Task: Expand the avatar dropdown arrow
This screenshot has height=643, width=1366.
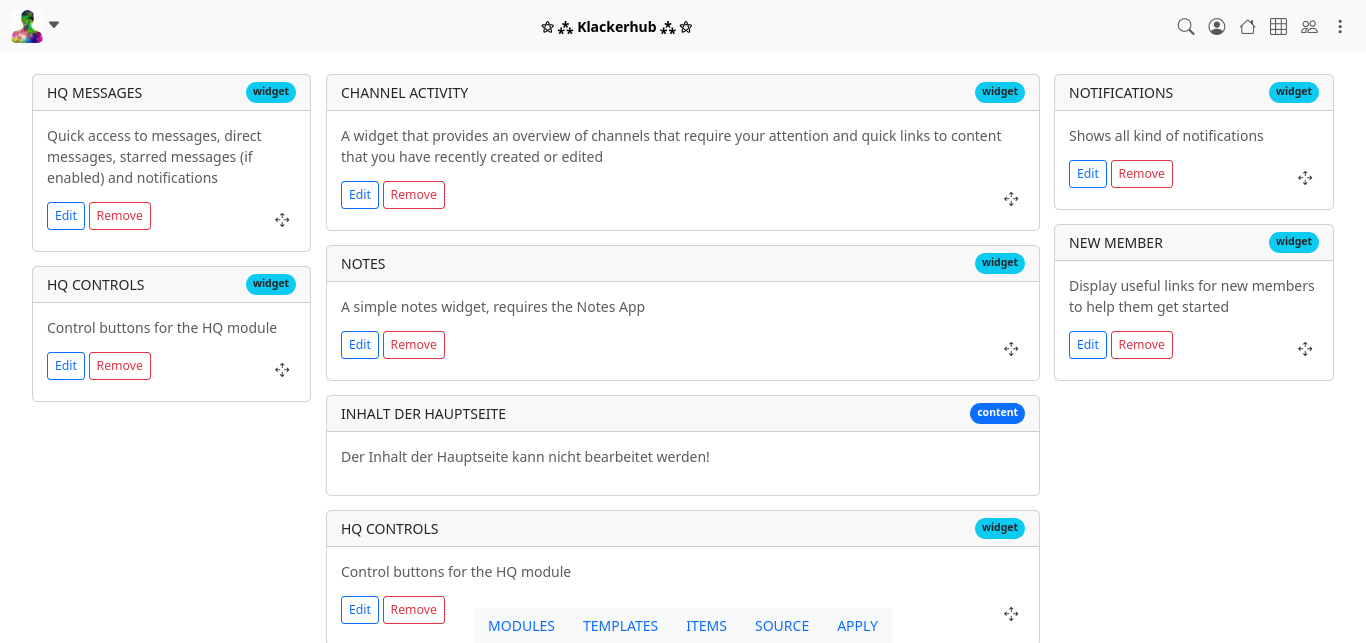Action: click(54, 25)
